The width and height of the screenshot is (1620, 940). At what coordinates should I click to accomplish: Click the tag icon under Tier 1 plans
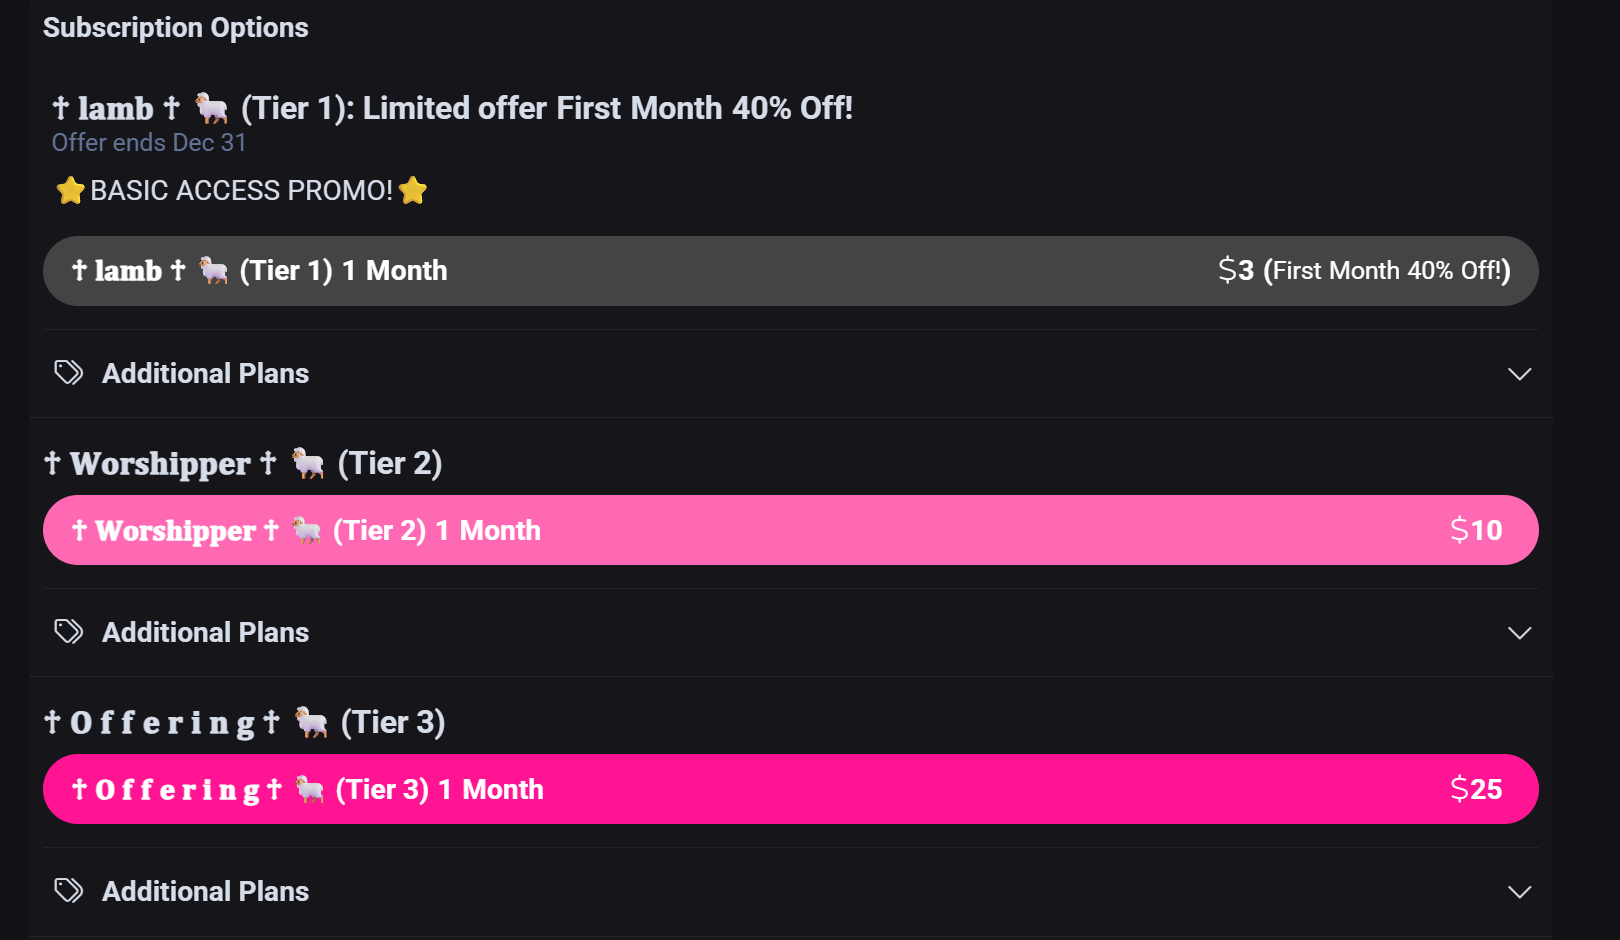pos(68,373)
